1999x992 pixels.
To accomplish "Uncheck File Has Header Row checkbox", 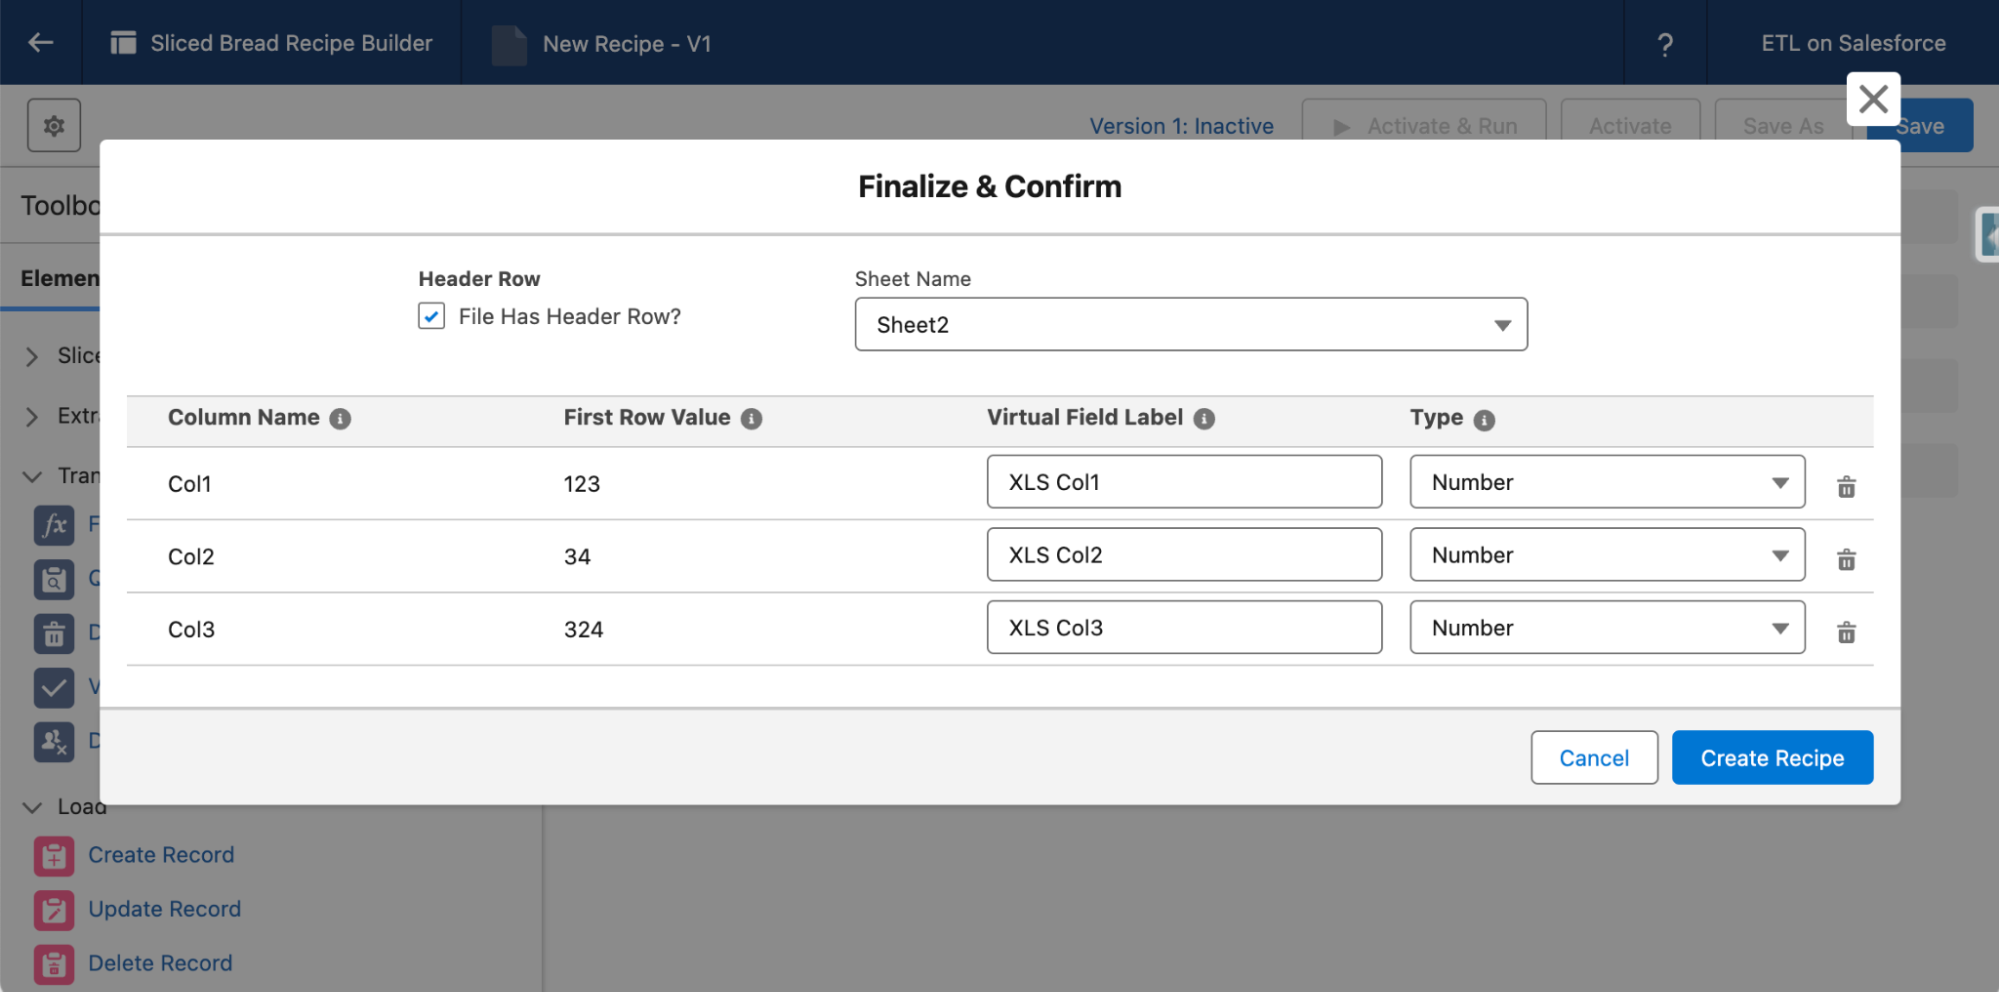I will point(431,316).
